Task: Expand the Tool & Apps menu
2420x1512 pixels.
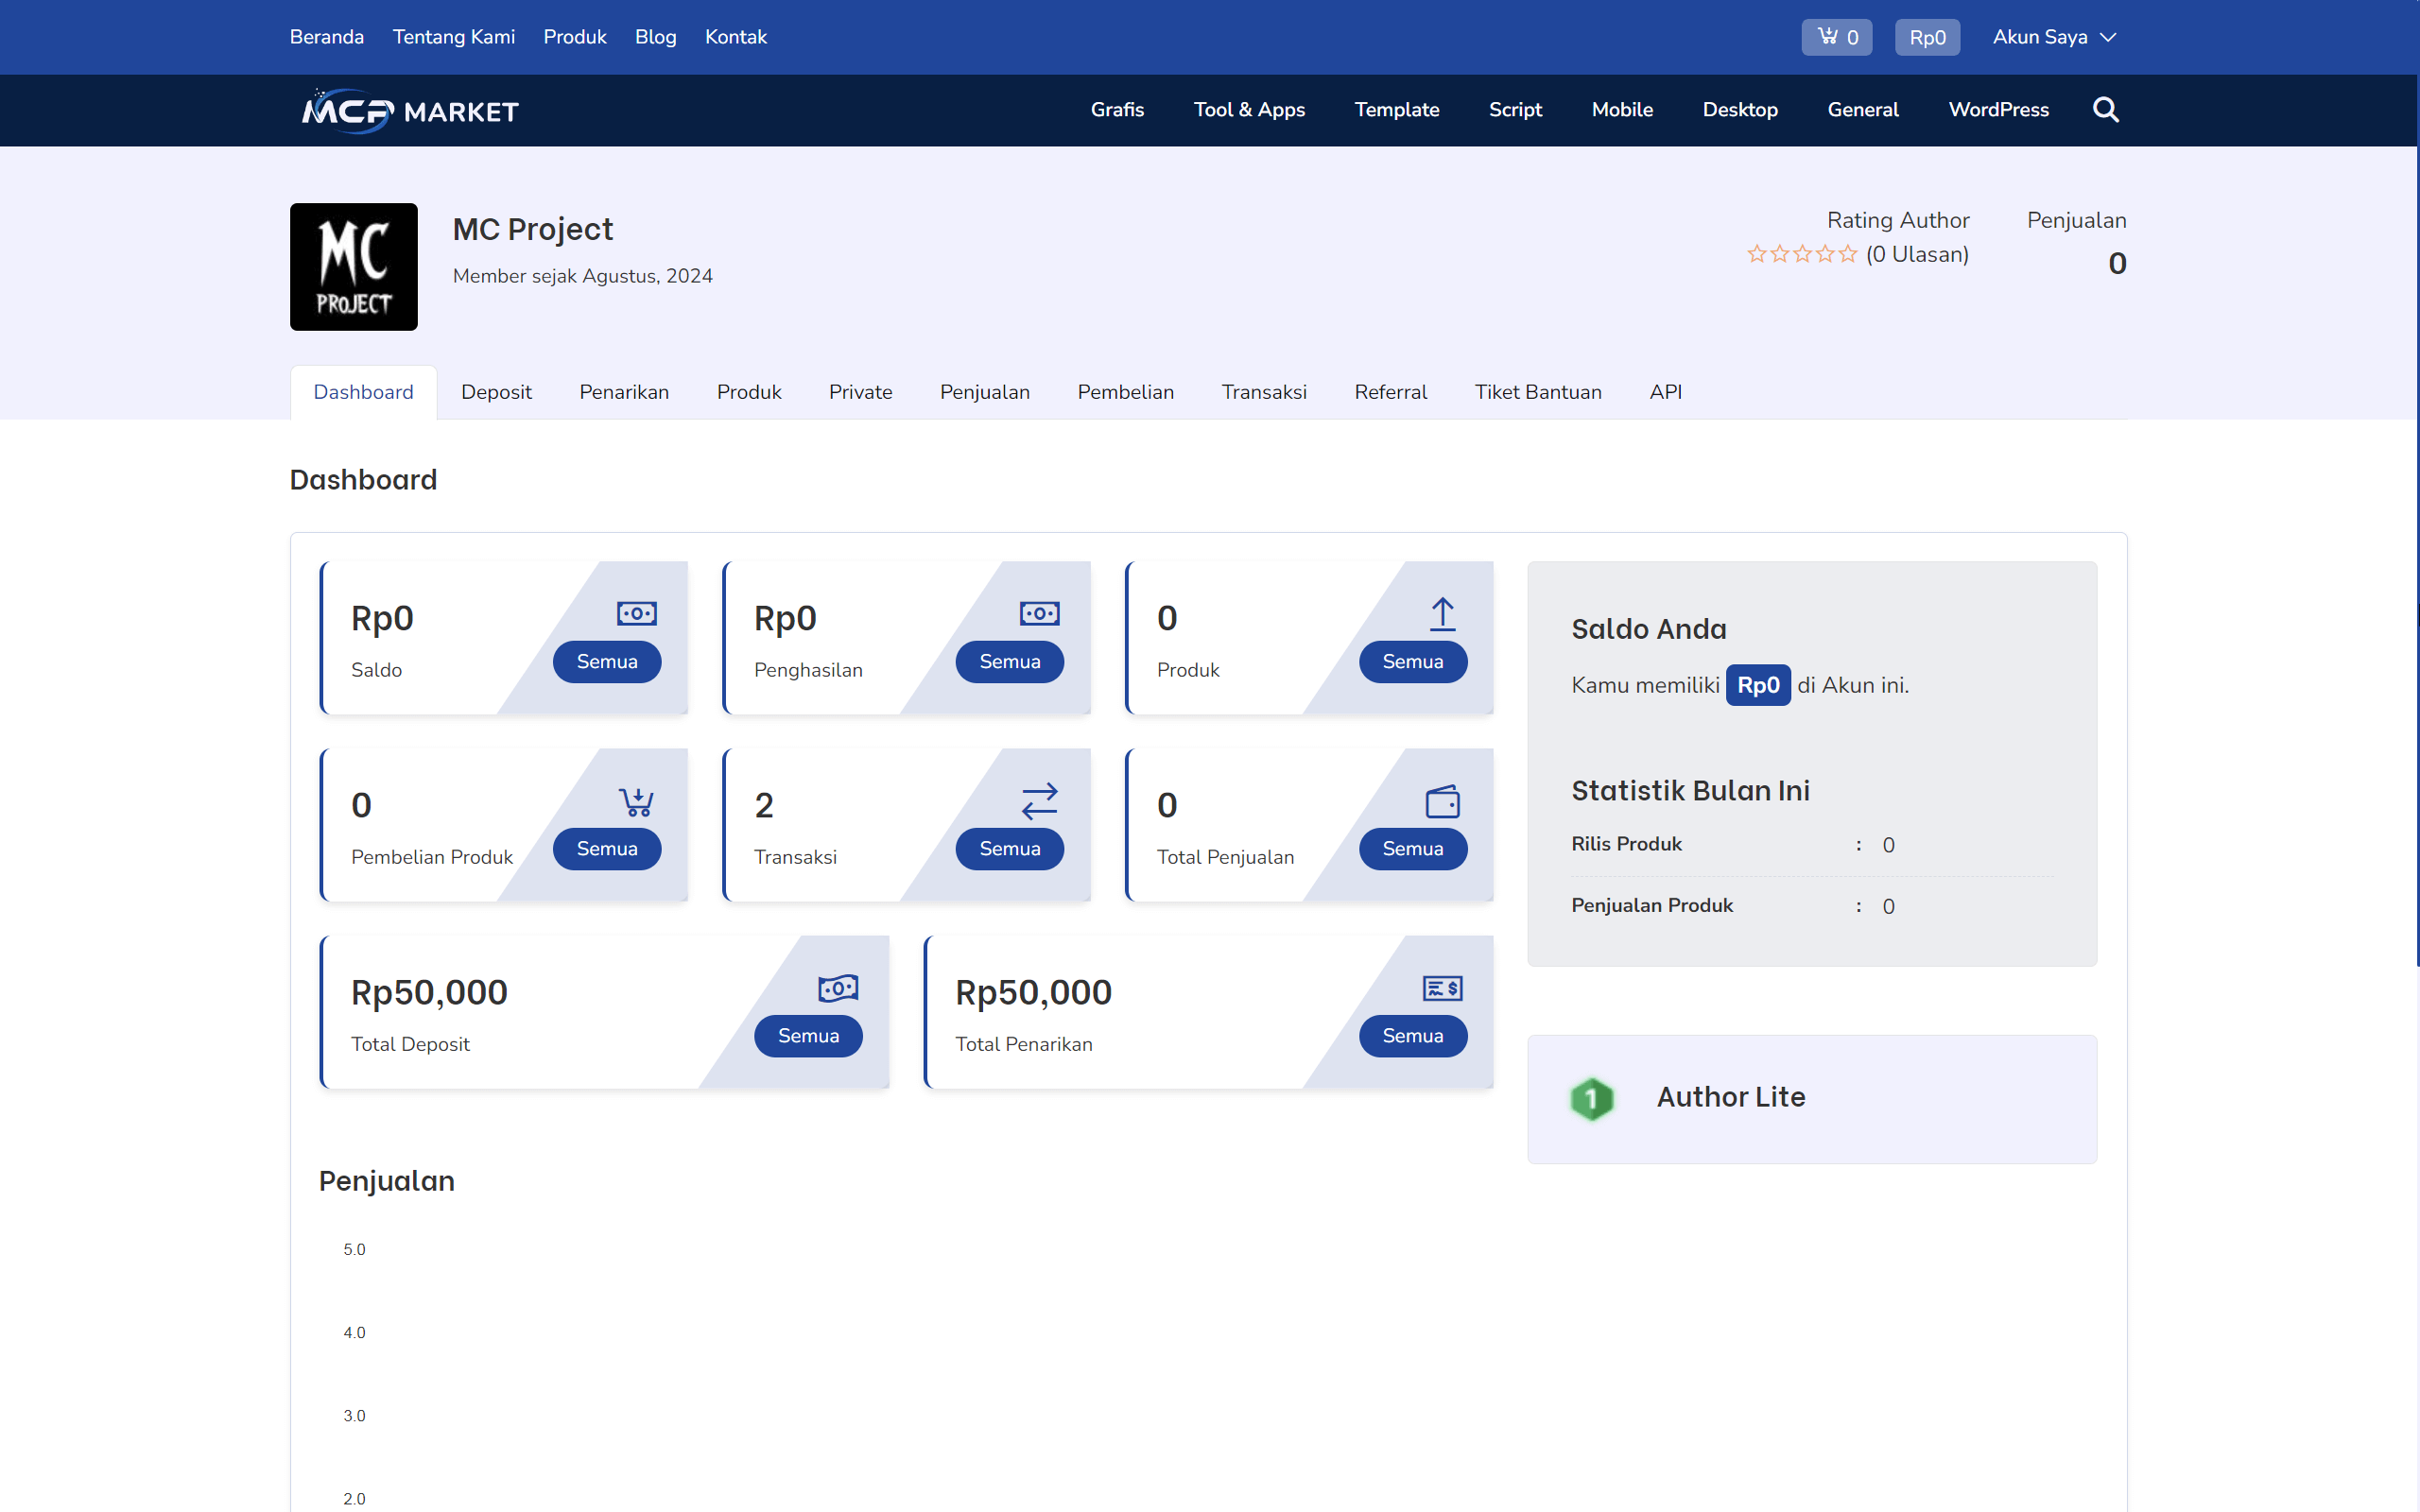Action: point(1249,110)
